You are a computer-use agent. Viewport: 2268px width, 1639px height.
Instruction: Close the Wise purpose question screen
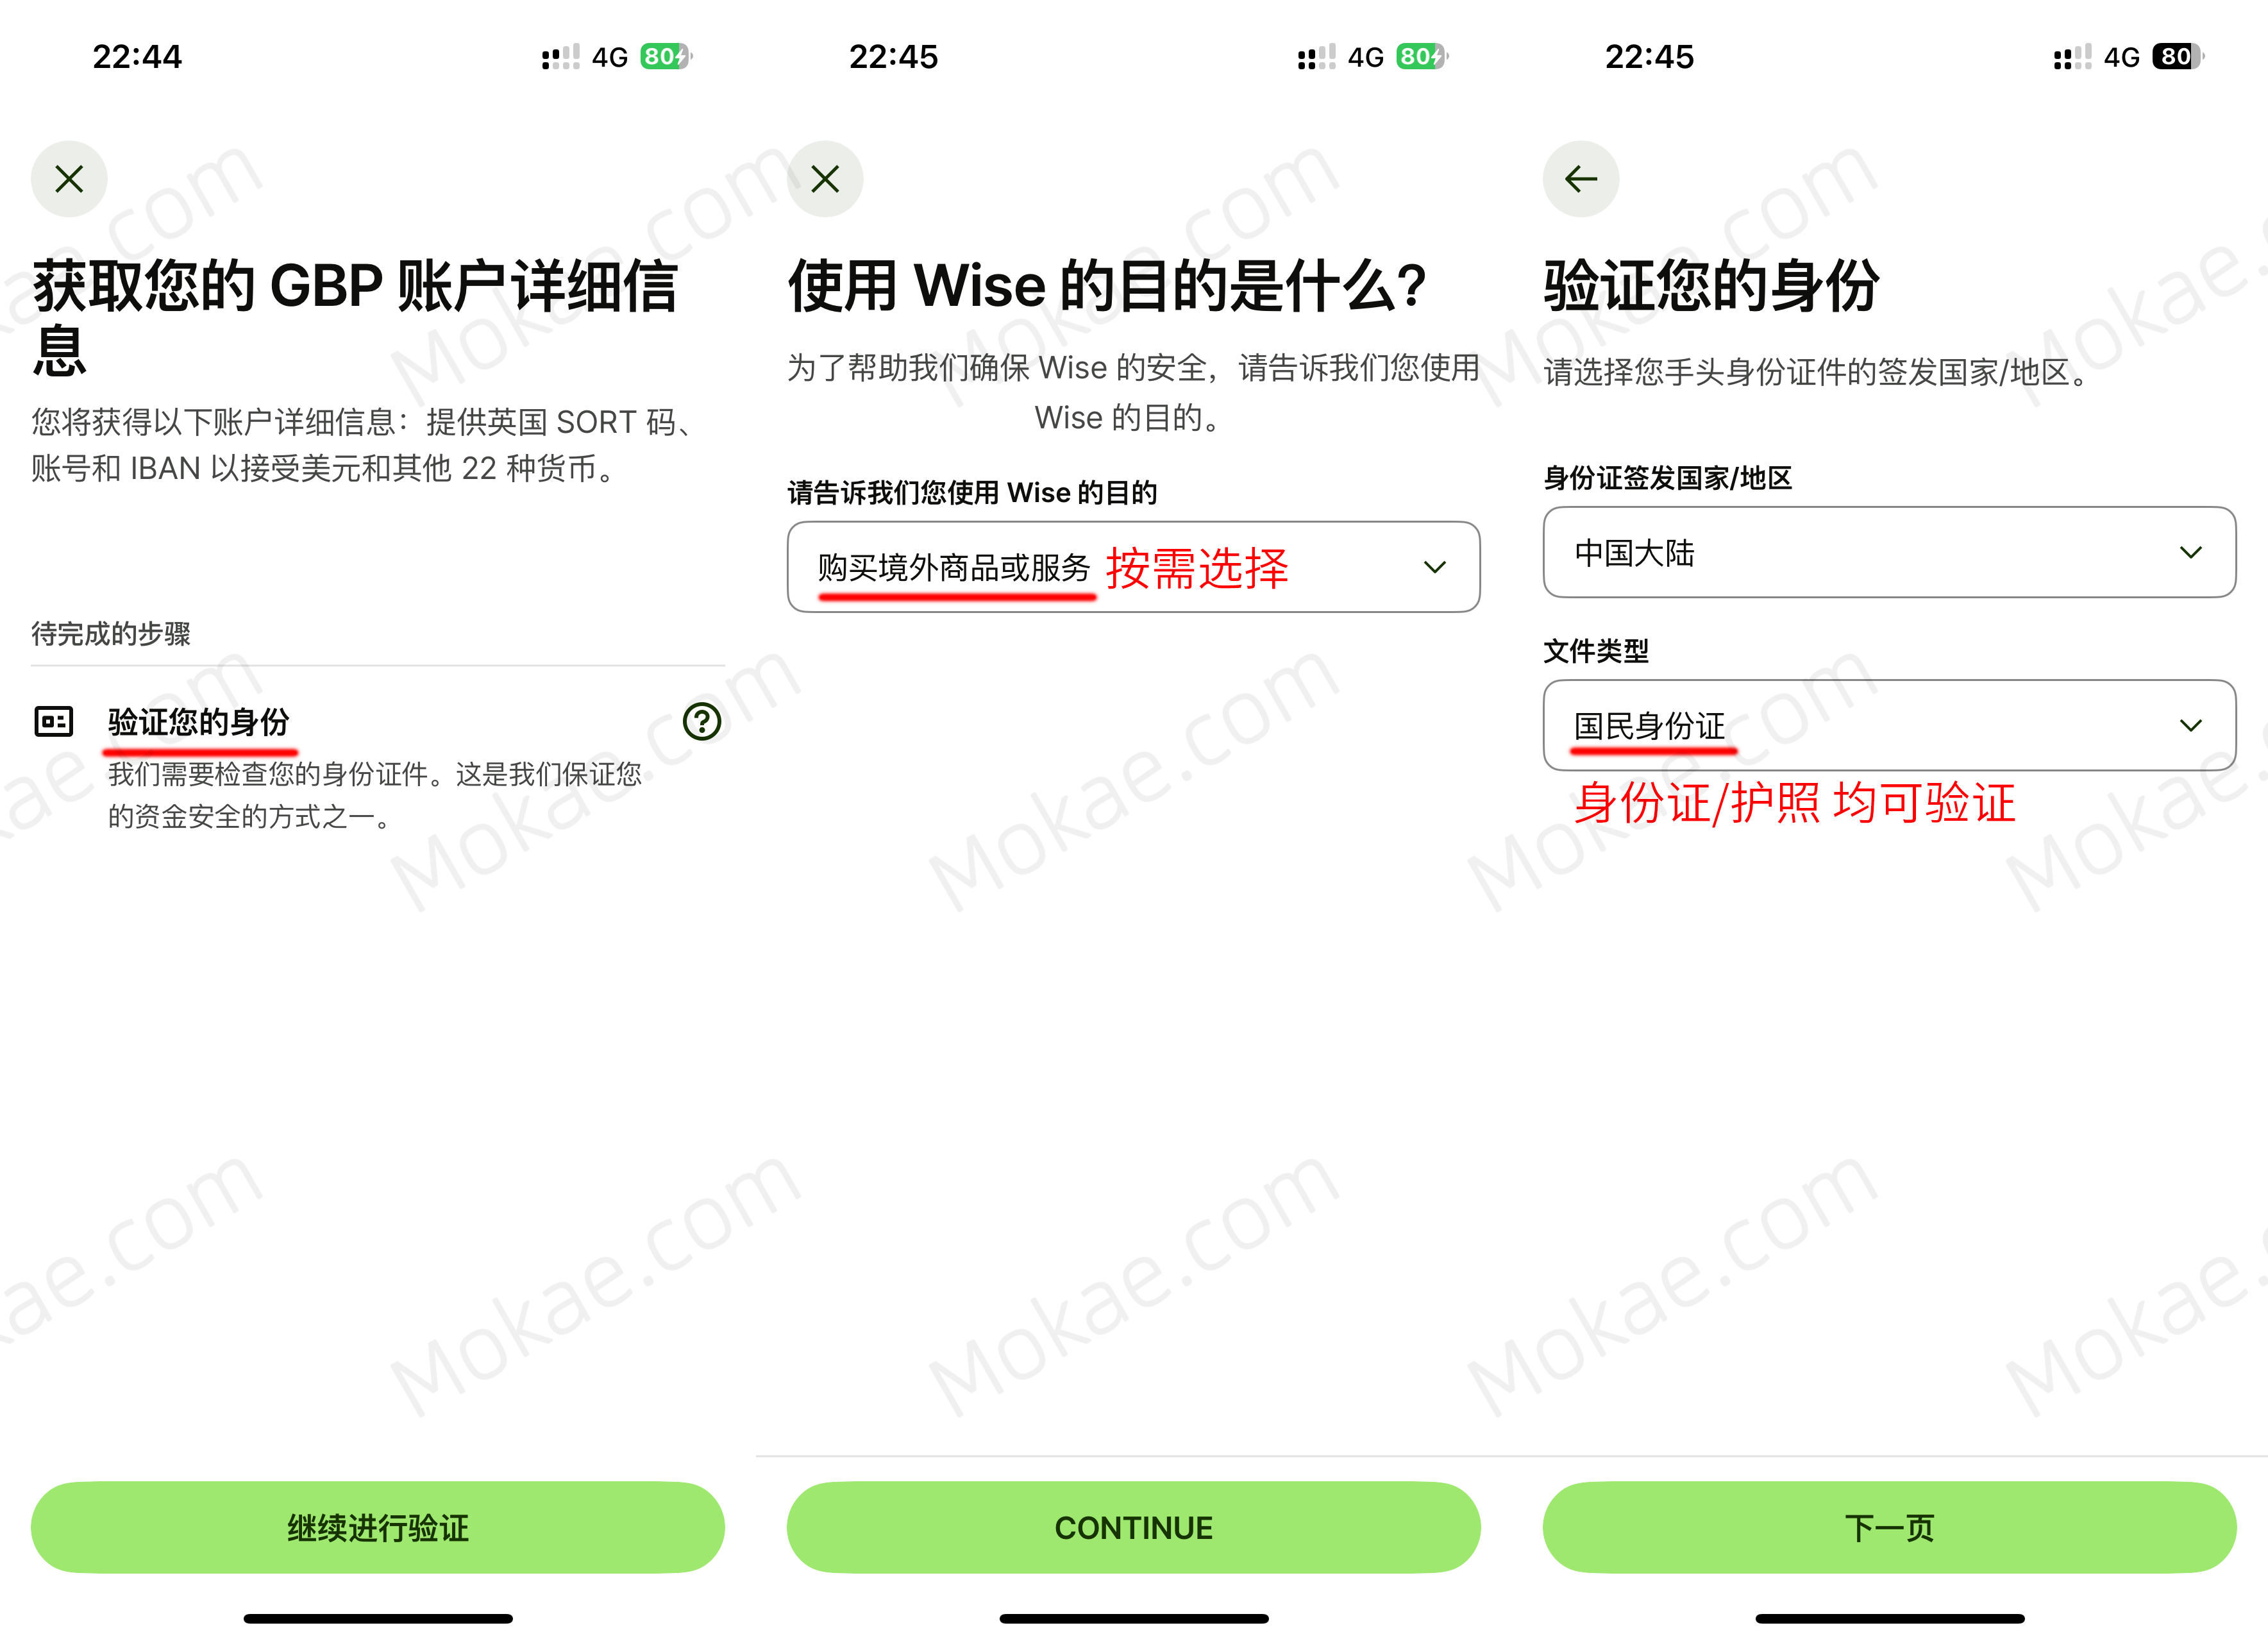coord(825,179)
